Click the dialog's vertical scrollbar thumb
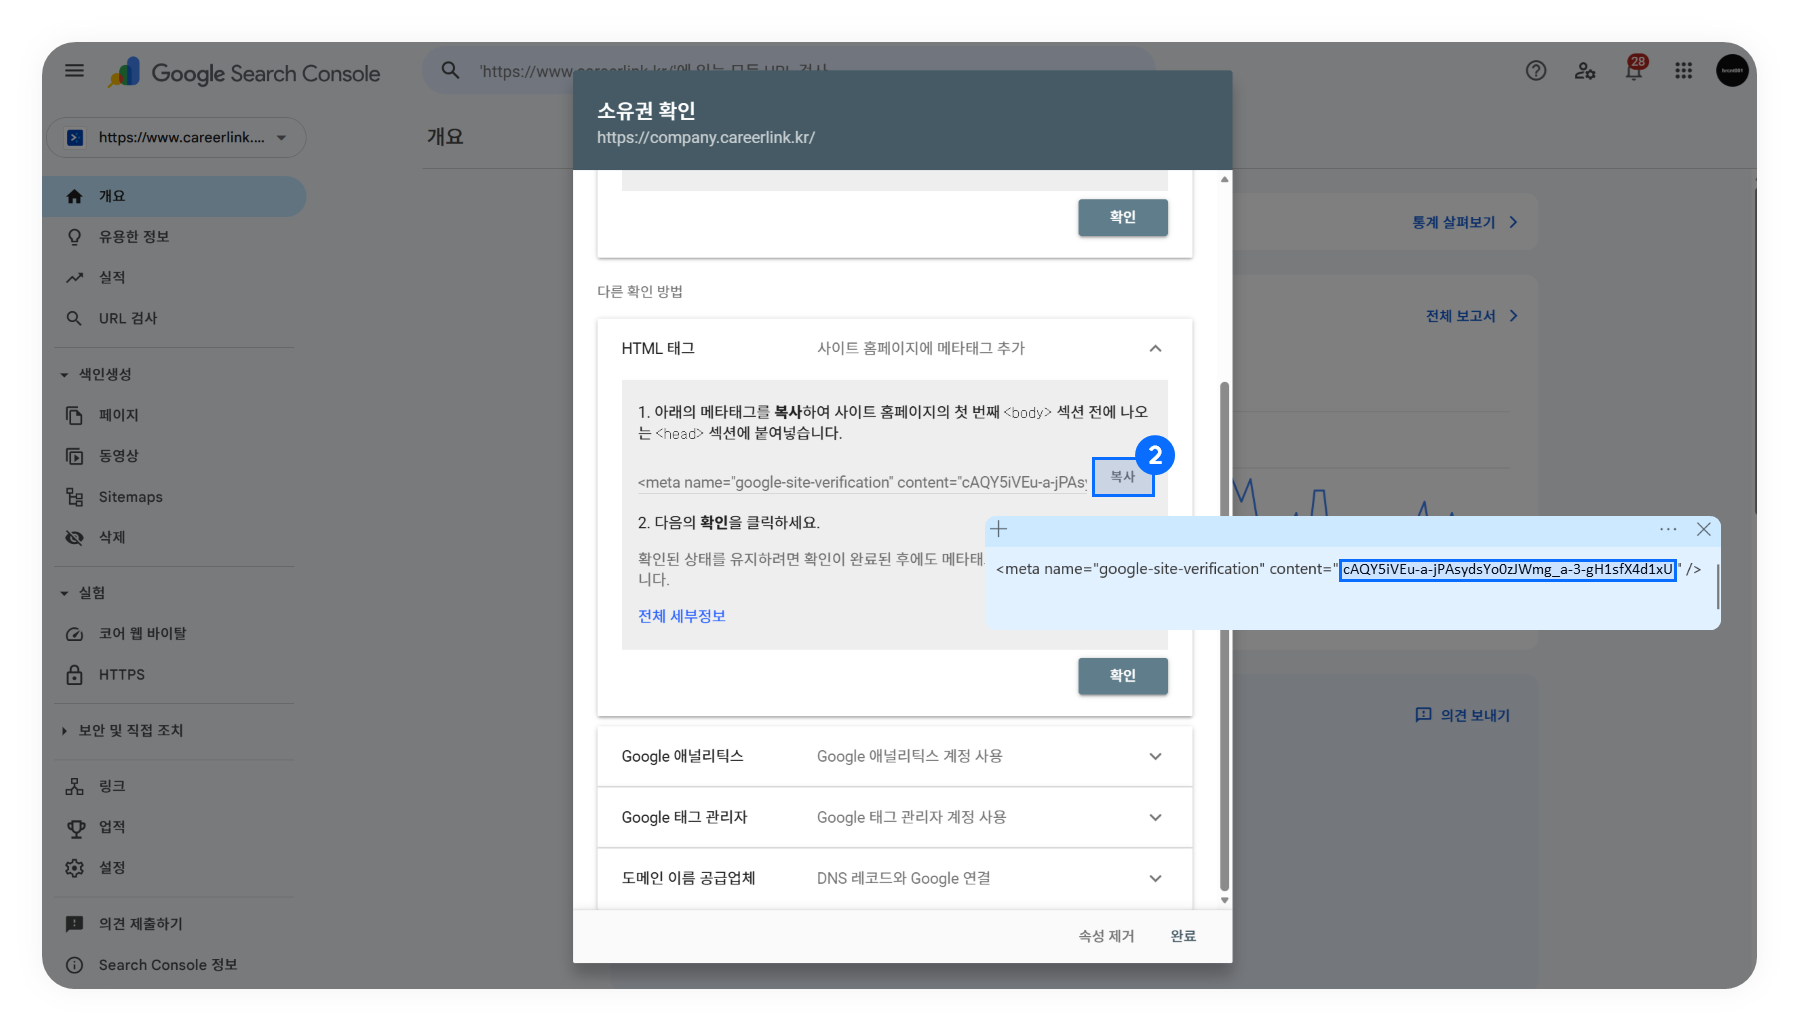1799x1031 pixels. (1225, 636)
